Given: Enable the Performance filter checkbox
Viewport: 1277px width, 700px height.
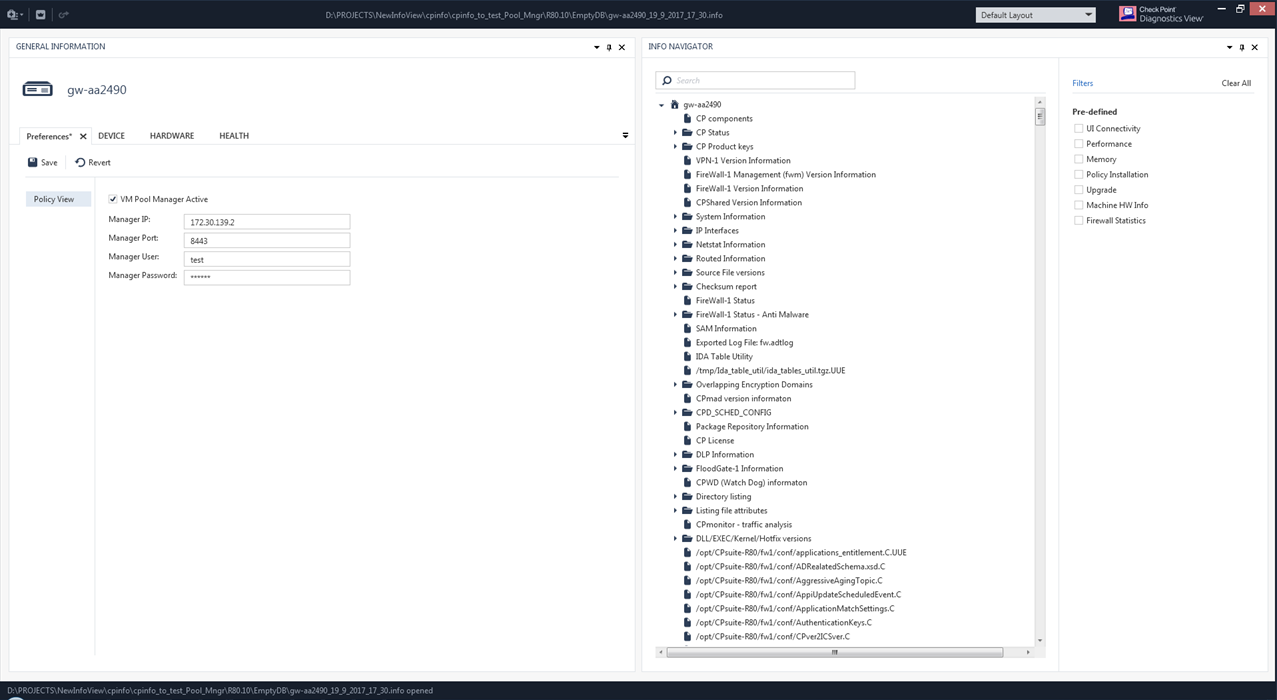Looking at the screenshot, I should pos(1078,144).
